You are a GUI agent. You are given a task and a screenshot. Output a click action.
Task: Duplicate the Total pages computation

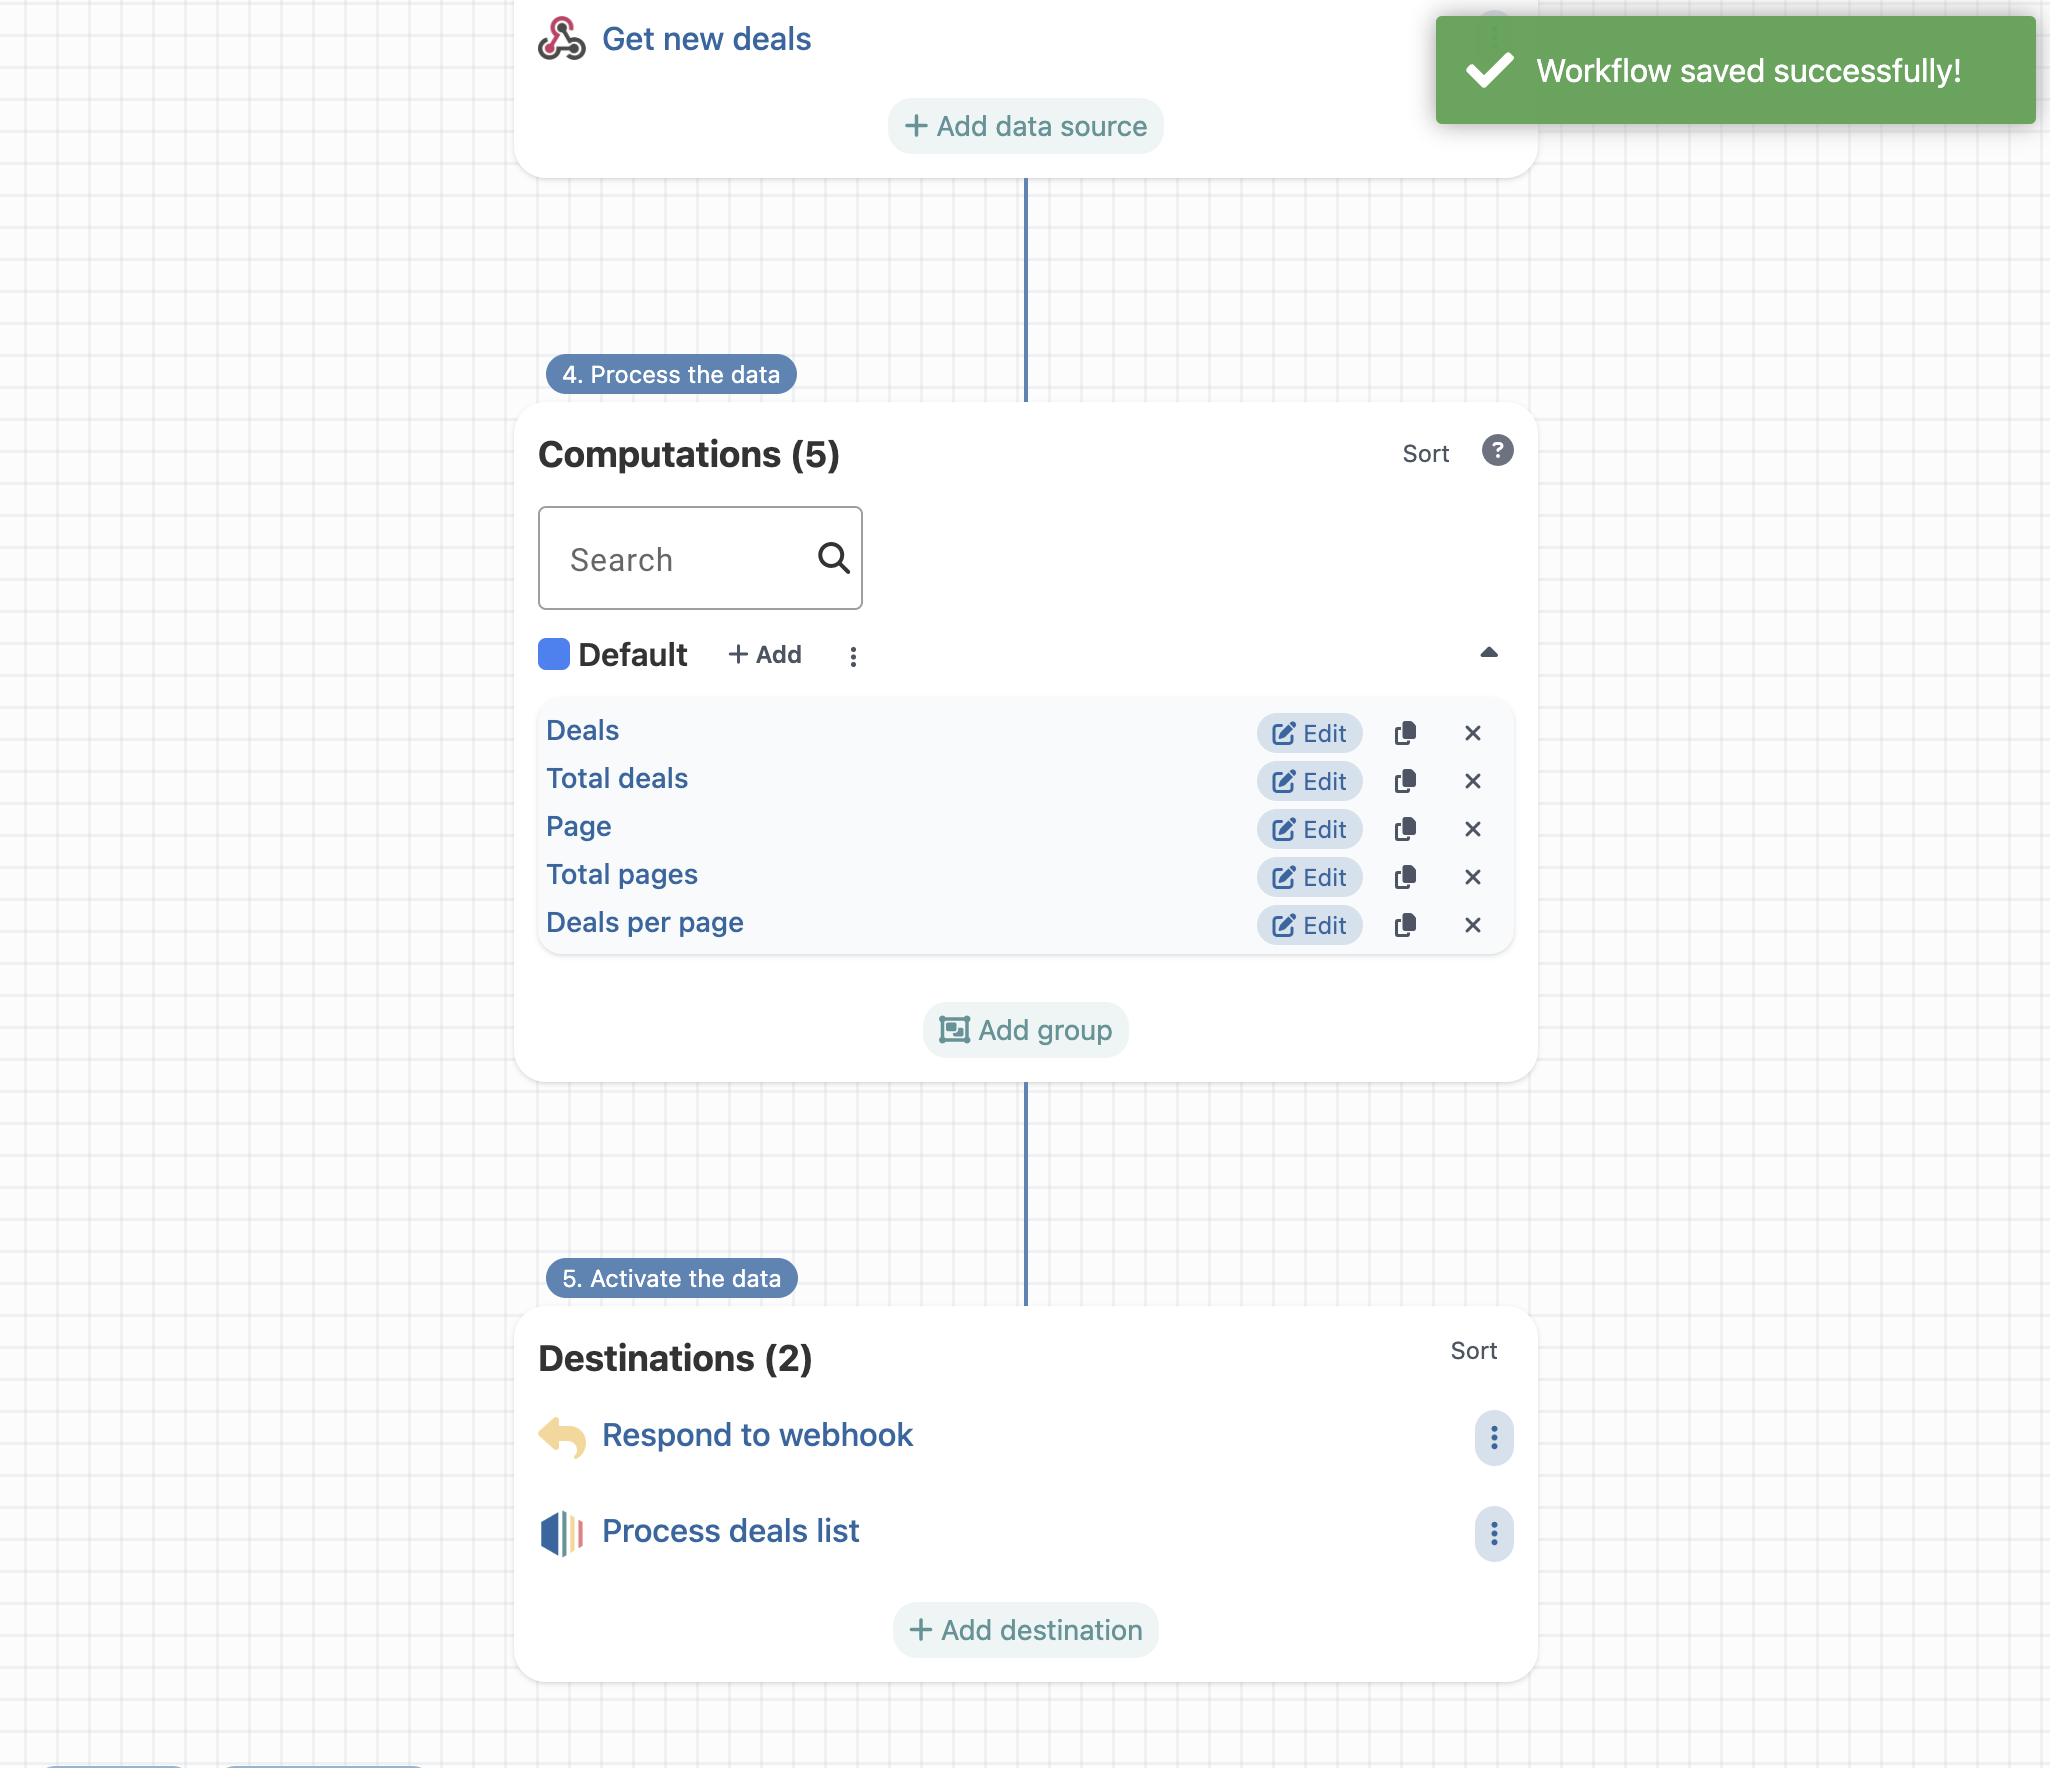click(x=1405, y=877)
